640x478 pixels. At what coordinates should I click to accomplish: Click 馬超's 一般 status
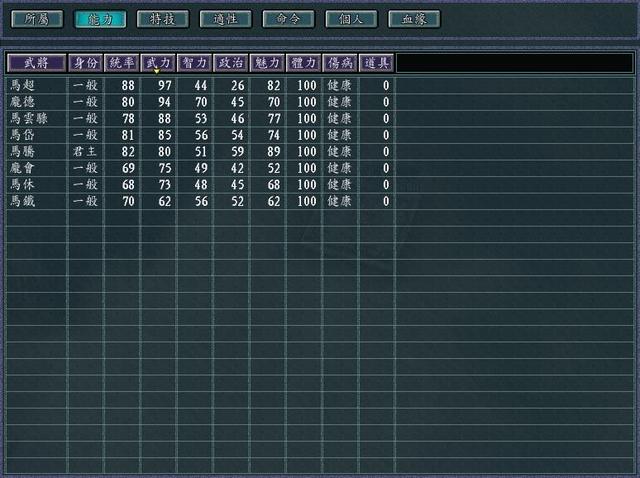tap(85, 85)
